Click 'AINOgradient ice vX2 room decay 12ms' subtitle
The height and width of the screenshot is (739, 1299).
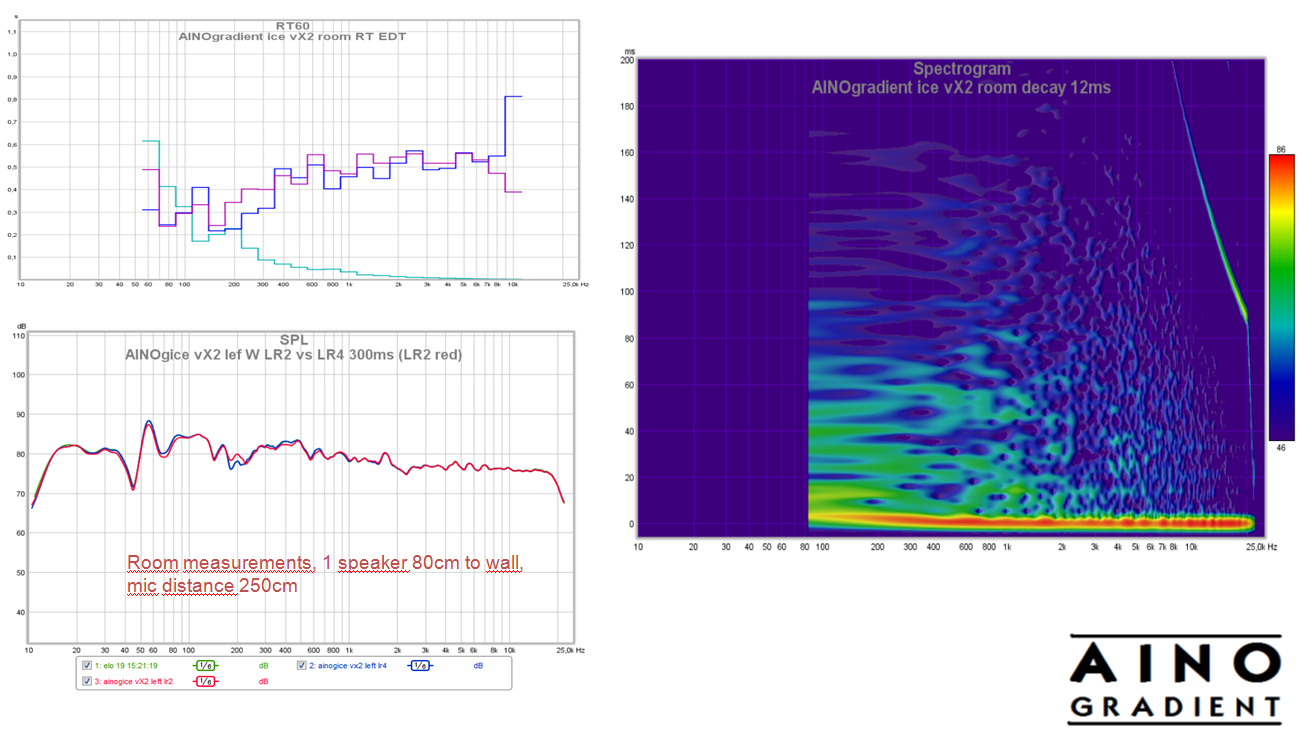961,87
